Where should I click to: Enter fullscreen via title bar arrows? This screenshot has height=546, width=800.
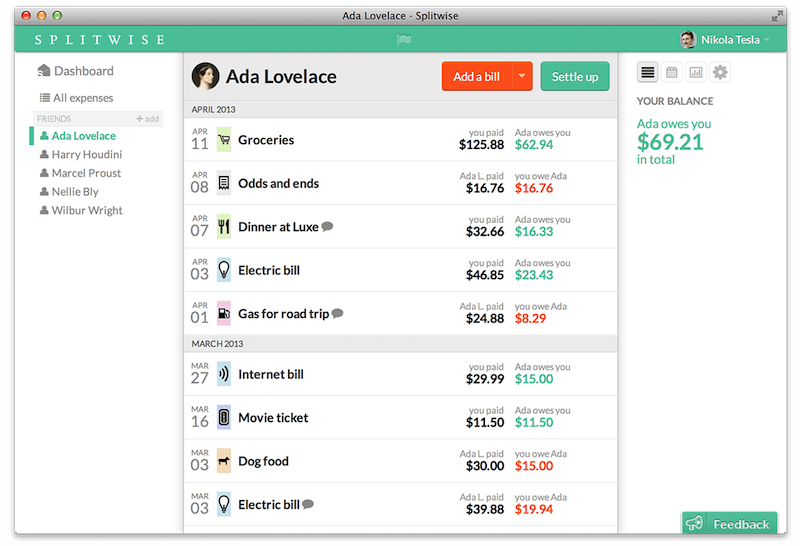click(x=777, y=16)
